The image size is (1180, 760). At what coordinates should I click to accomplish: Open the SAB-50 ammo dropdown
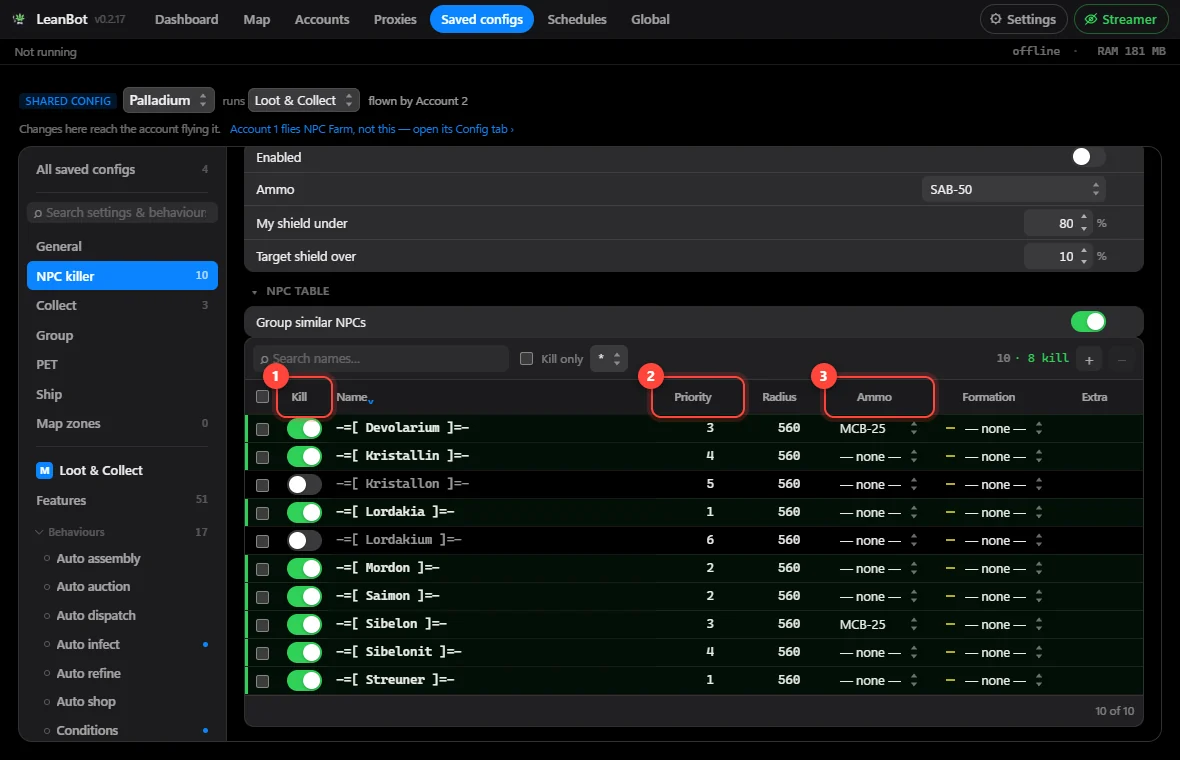1014,190
